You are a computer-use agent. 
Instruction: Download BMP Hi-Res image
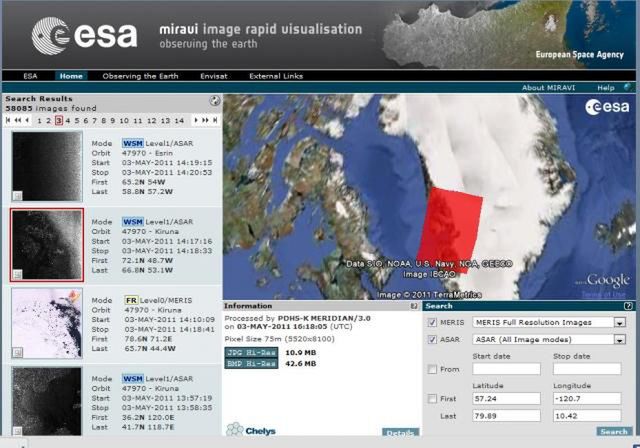[251, 364]
